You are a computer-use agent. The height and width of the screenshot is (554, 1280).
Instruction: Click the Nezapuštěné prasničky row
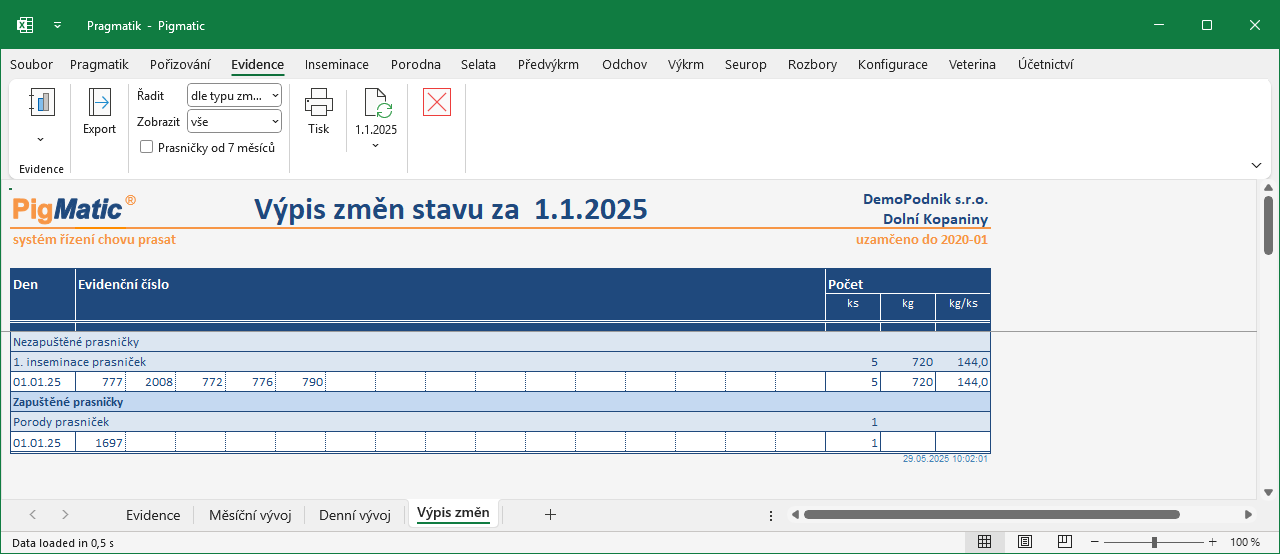coord(500,342)
